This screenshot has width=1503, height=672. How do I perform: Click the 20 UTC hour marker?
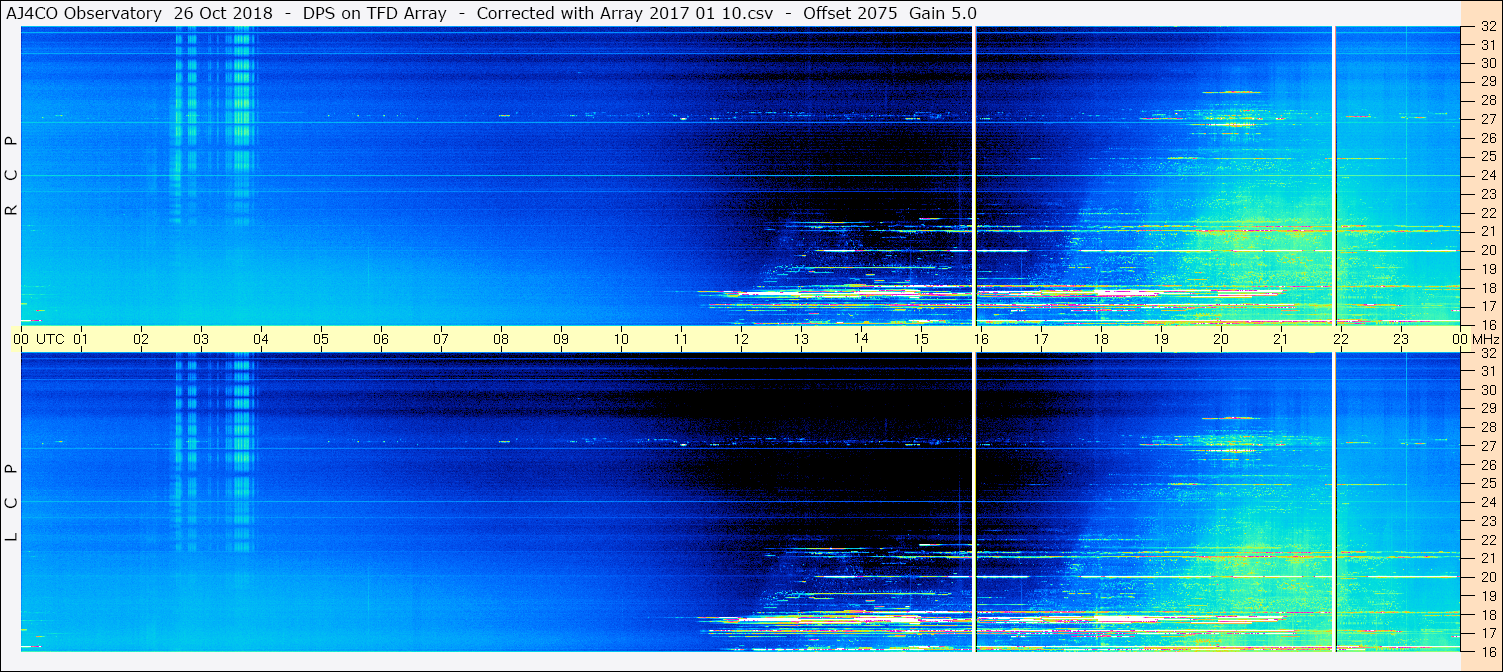(1221, 339)
